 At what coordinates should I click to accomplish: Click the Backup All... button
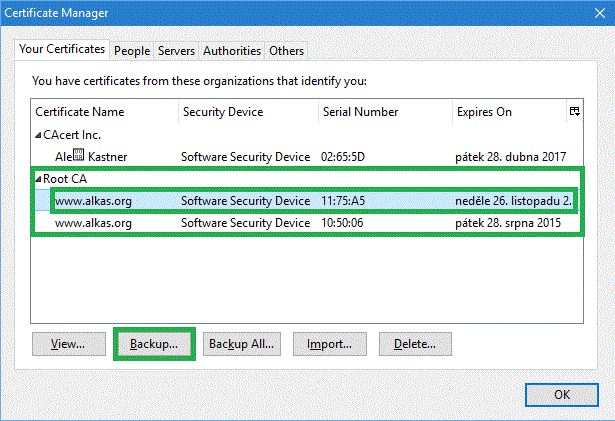tap(240, 344)
